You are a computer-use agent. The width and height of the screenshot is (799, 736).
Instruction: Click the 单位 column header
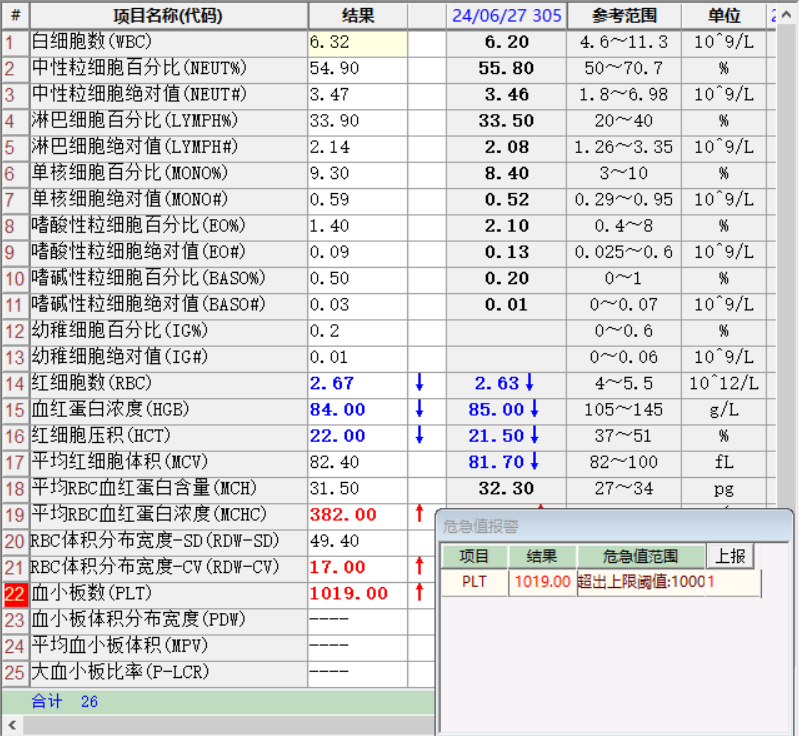(723, 15)
